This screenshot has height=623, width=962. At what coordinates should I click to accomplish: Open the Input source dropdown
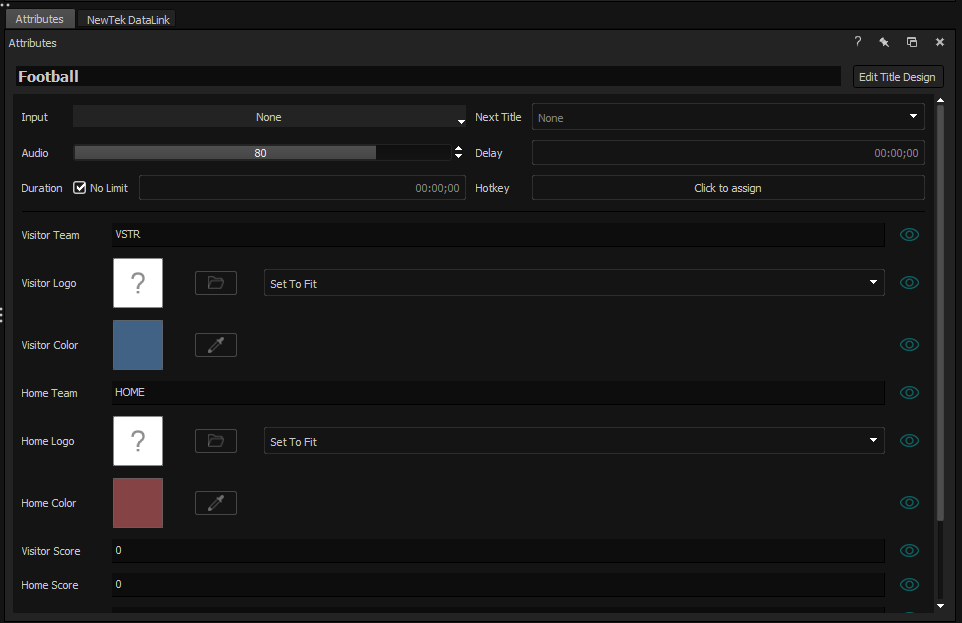coord(269,117)
